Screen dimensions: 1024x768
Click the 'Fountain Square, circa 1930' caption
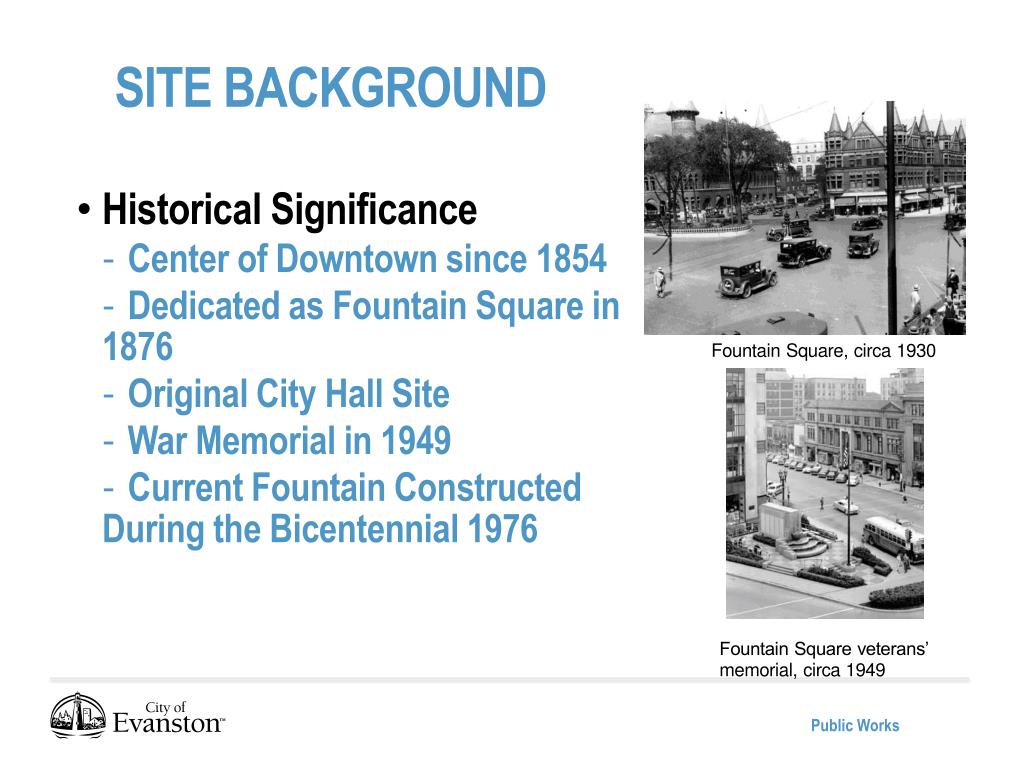tap(824, 351)
